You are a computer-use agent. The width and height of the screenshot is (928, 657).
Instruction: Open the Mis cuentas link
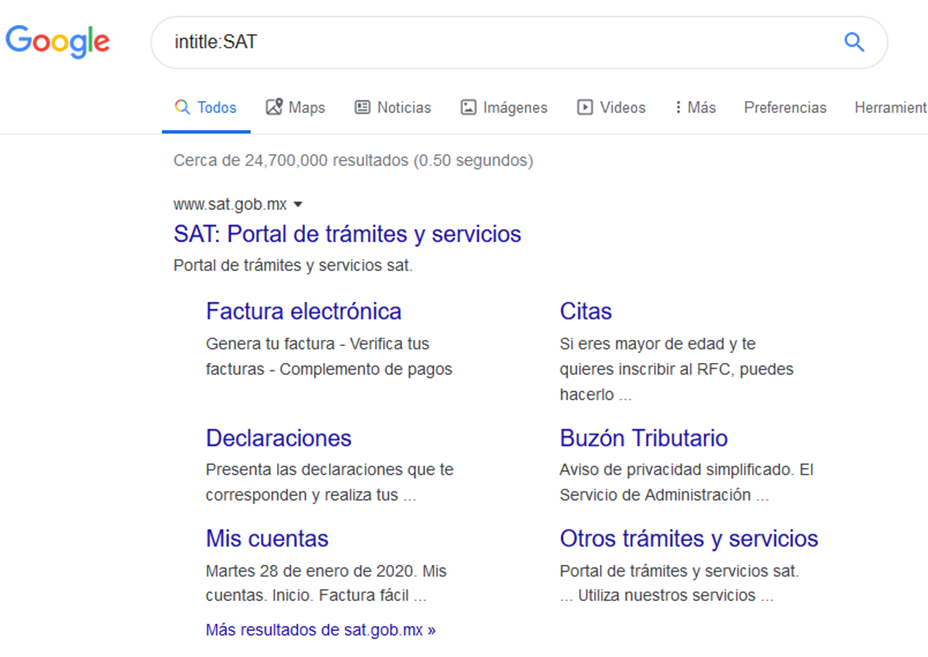(x=267, y=538)
